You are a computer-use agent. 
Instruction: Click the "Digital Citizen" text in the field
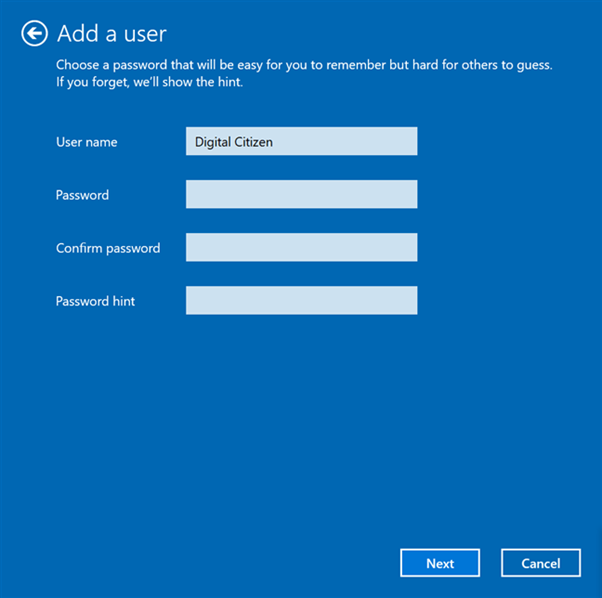click(233, 142)
